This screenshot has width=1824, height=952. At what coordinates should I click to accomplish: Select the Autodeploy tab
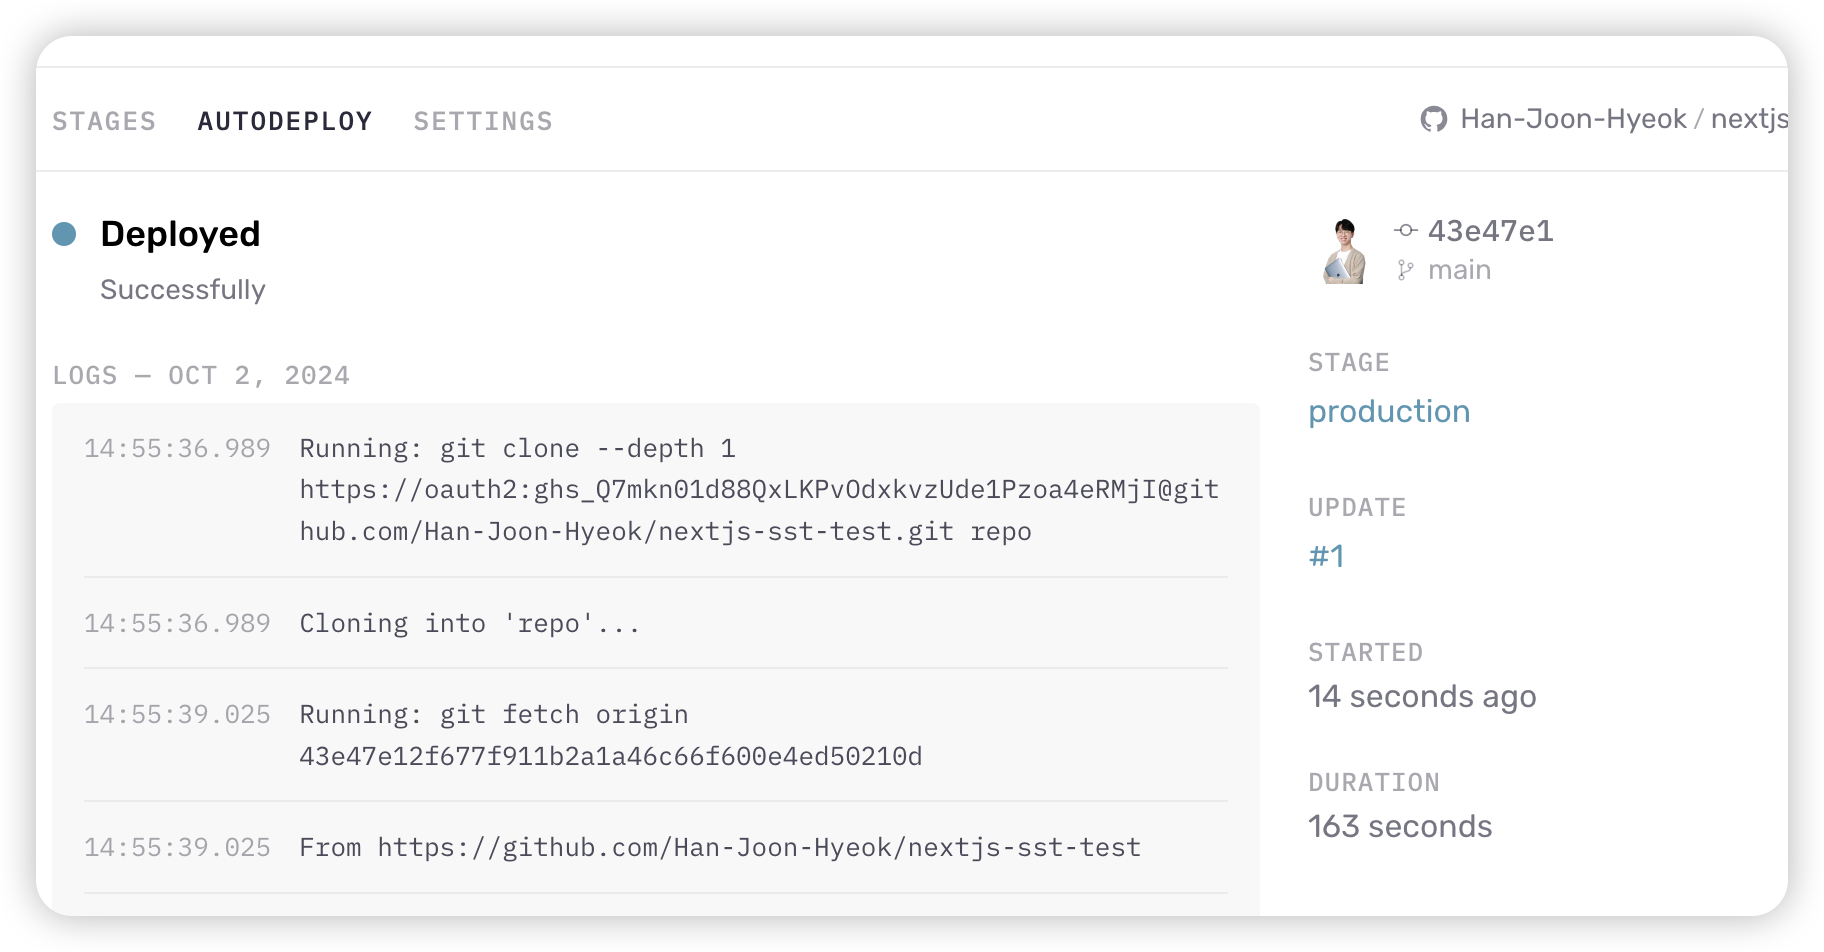point(285,122)
